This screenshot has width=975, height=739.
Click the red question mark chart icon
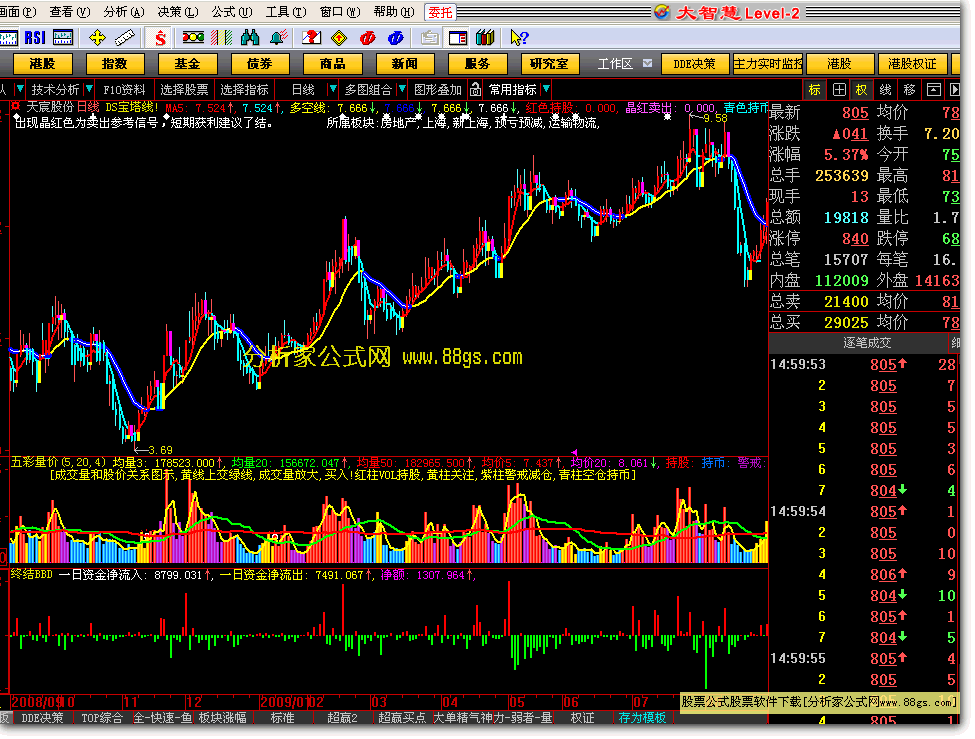pos(311,38)
